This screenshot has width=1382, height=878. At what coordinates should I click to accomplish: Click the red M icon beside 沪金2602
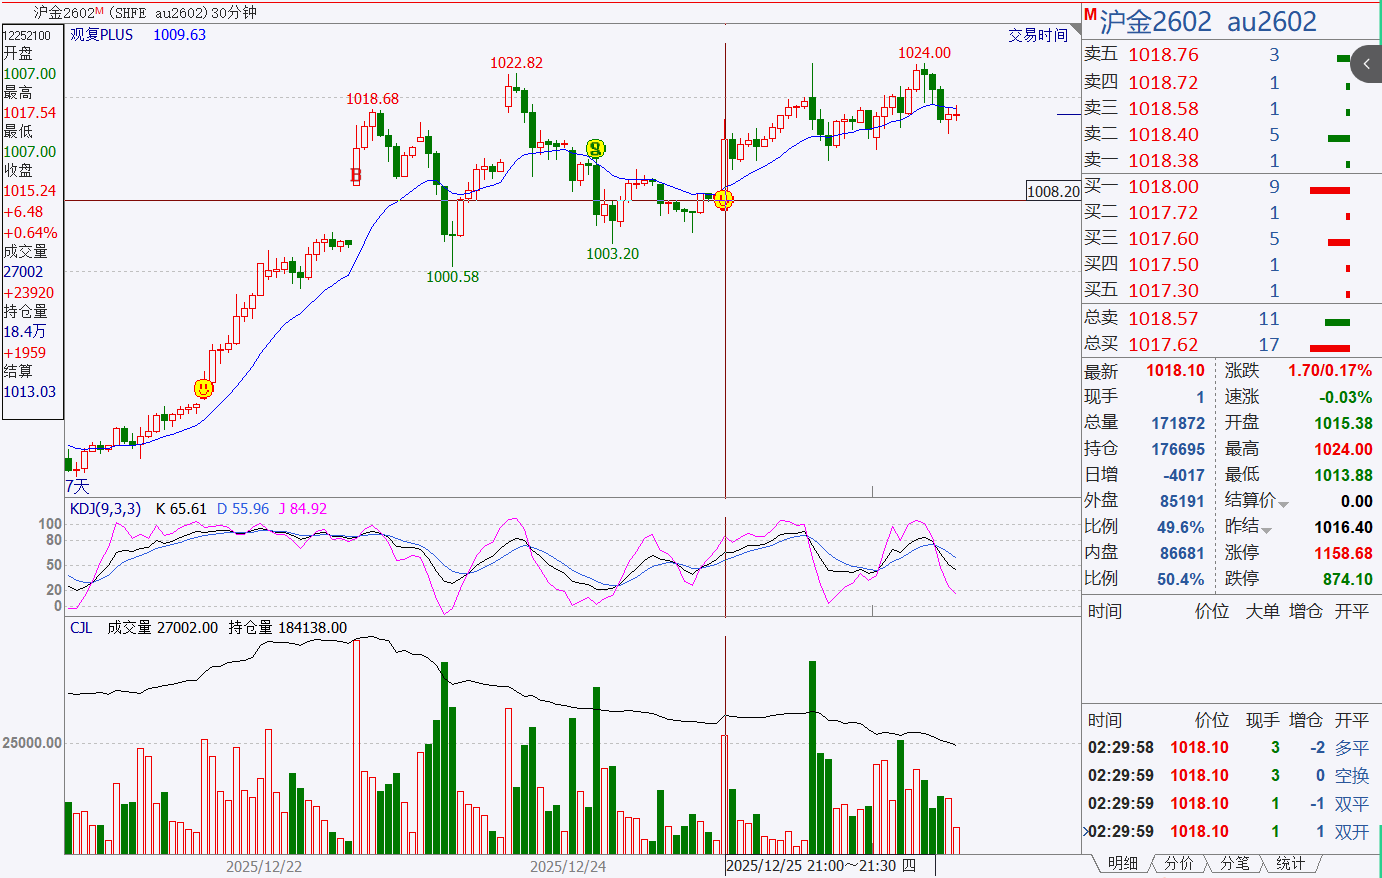click(x=1090, y=15)
